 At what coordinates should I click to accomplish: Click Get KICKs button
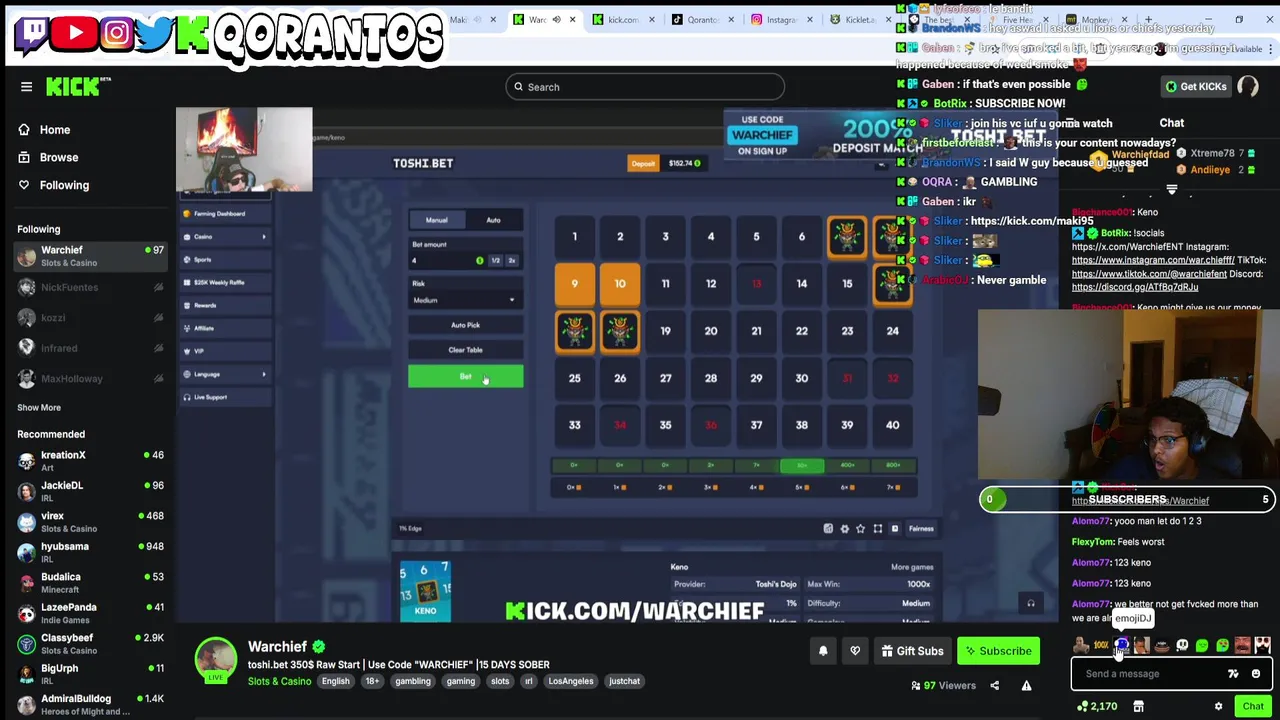pyautogui.click(x=1196, y=87)
